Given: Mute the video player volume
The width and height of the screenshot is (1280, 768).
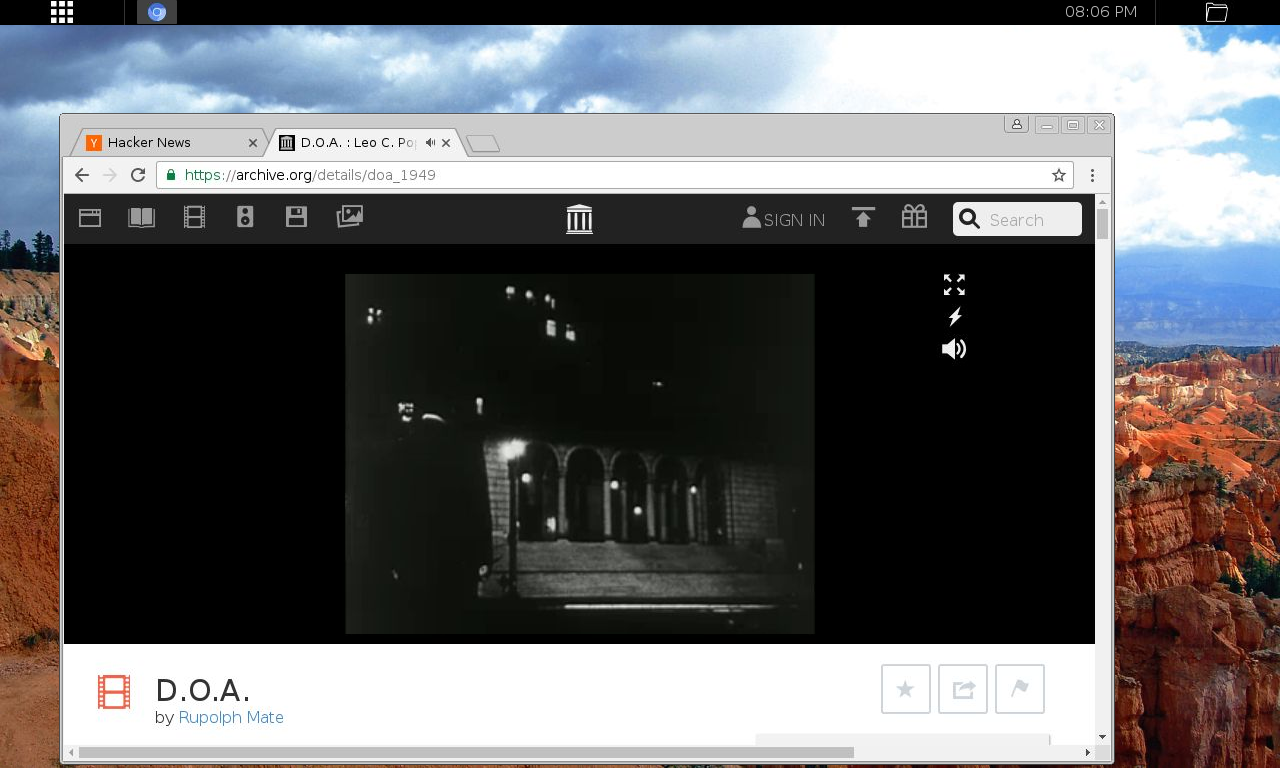Looking at the screenshot, I should [953, 349].
